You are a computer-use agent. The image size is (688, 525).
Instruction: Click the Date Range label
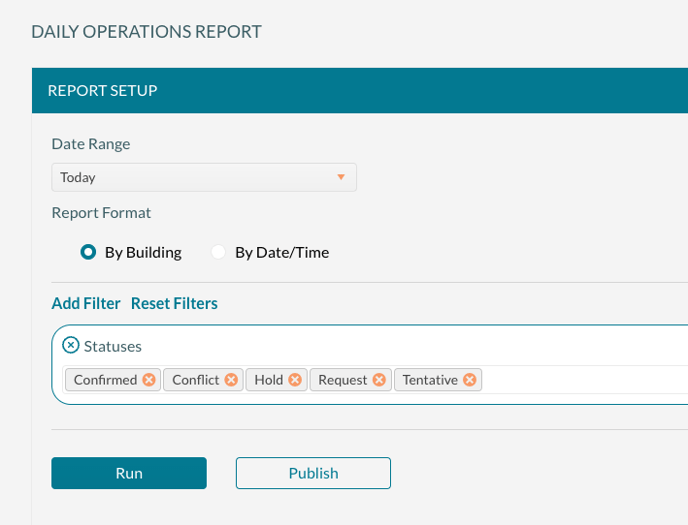(x=91, y=144)
